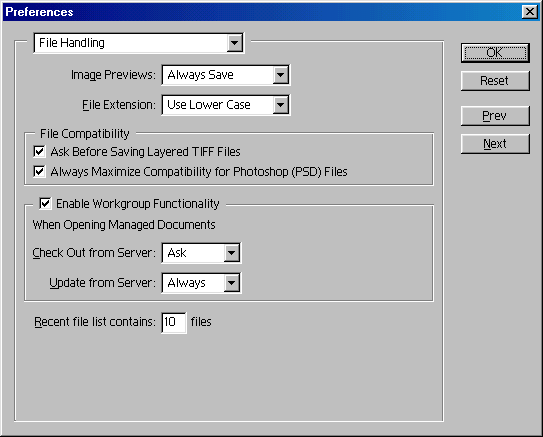Go to the Next preferences page
The image size is (543, 437).
tap(495, 144)
